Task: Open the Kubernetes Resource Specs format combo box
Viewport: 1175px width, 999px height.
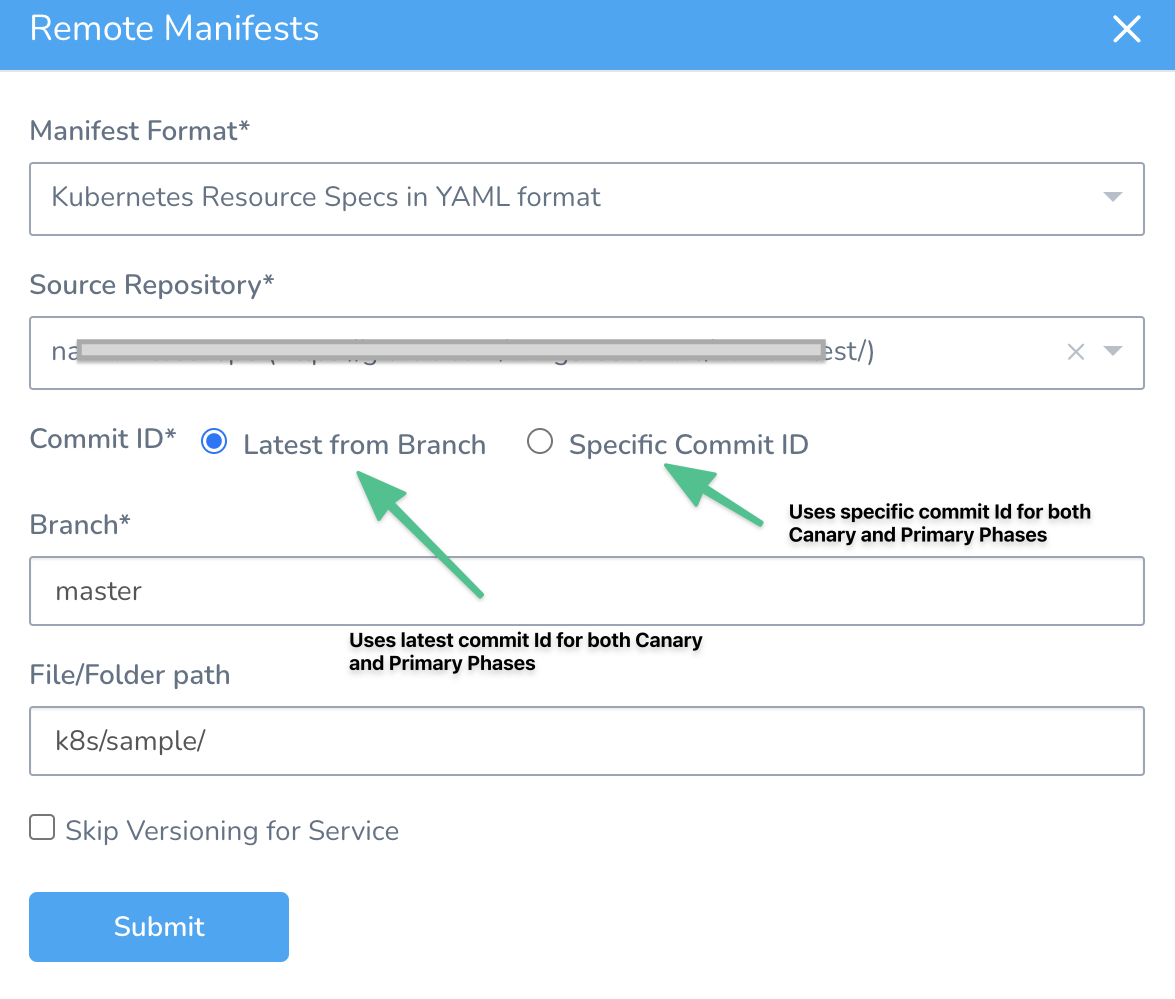Action: click(587, 199)
